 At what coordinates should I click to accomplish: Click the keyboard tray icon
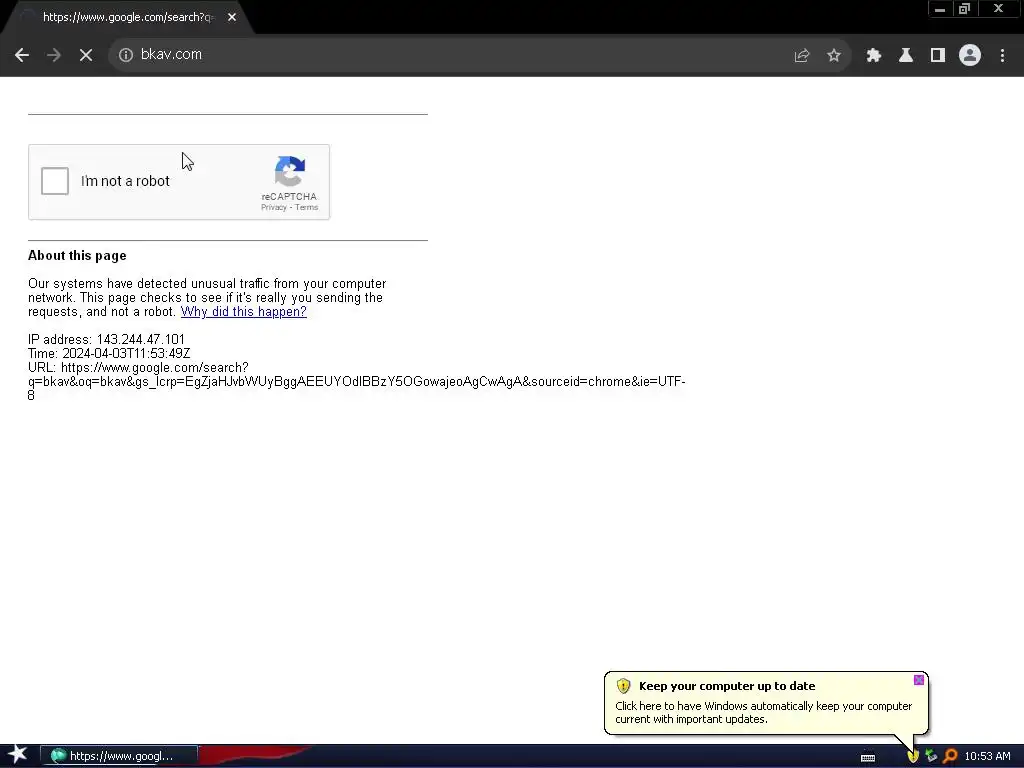pos(868,758)
